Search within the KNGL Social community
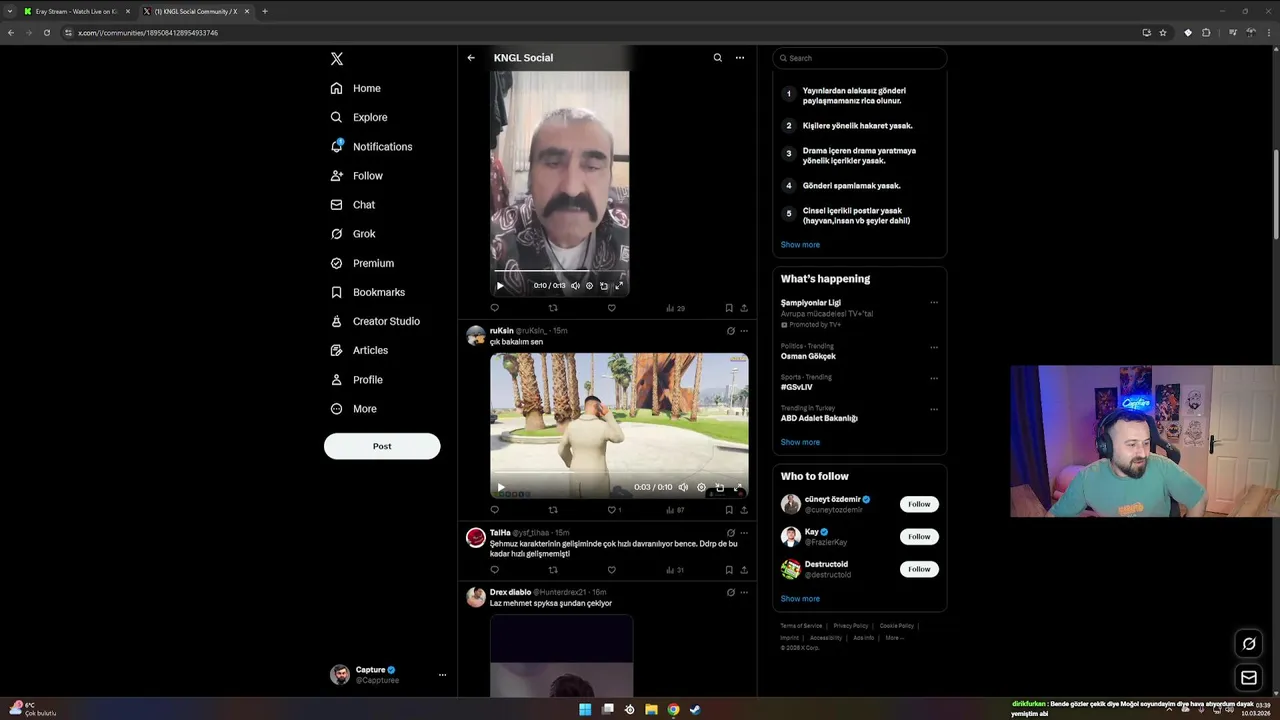The width and height of the screenshot is (1280, 720). coord(717,58)
